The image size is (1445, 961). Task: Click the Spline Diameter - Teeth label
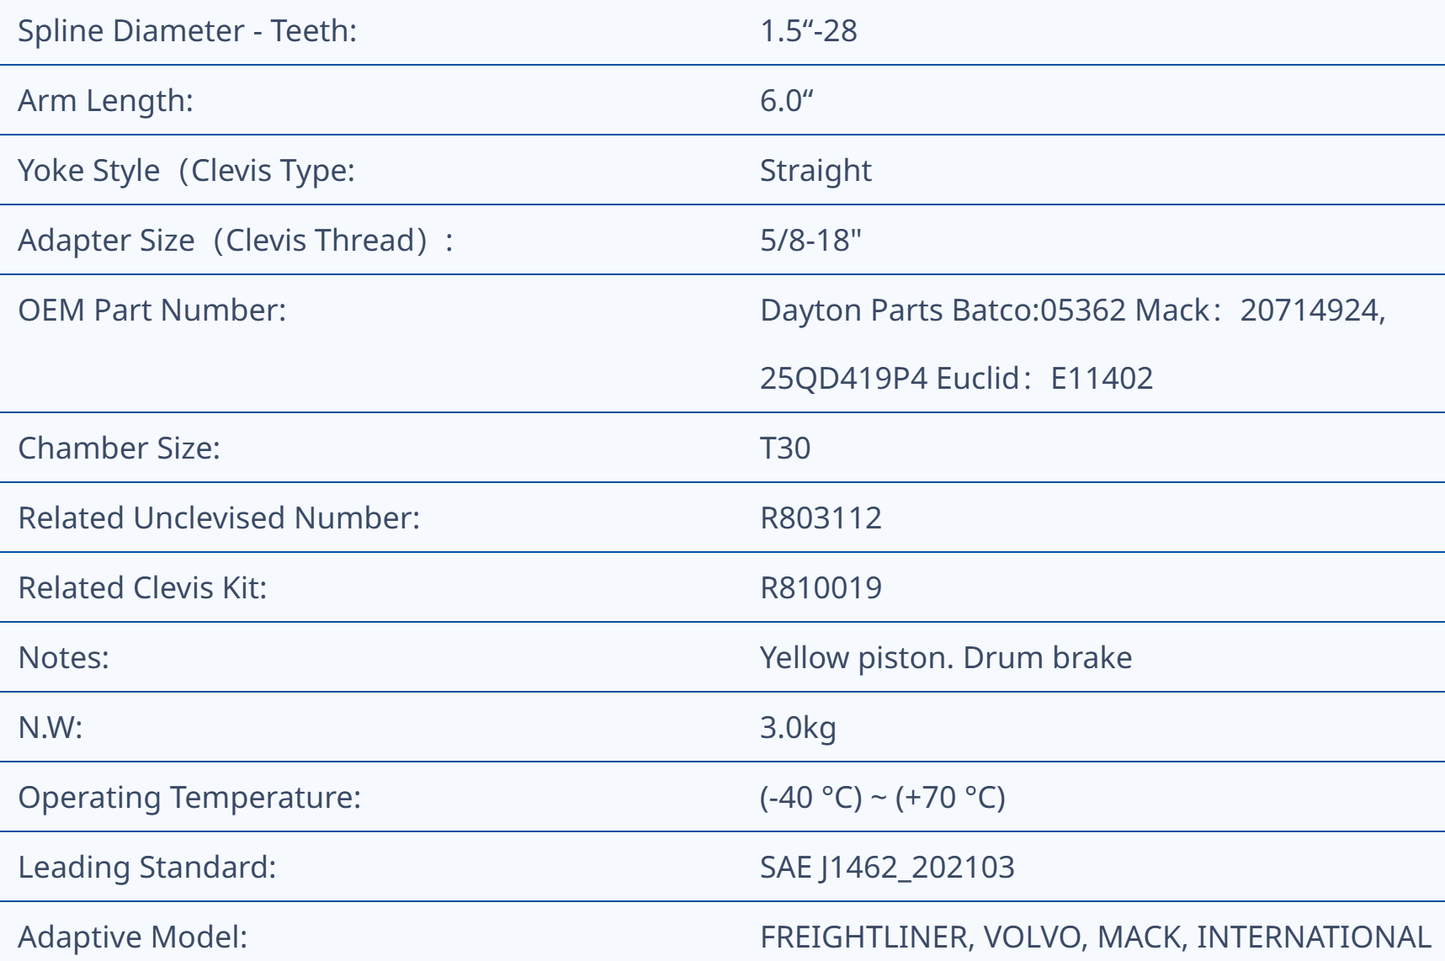coord(187,31)
